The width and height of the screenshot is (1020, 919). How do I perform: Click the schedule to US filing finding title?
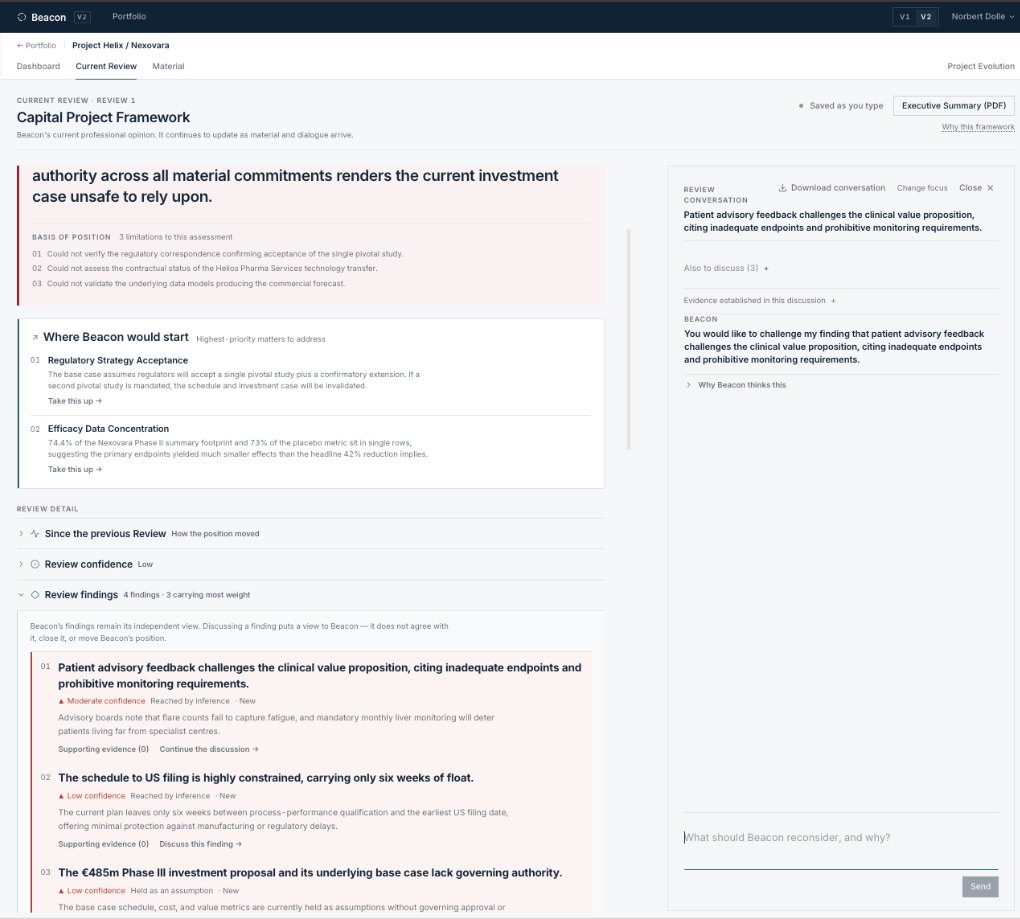coord(265,778)
